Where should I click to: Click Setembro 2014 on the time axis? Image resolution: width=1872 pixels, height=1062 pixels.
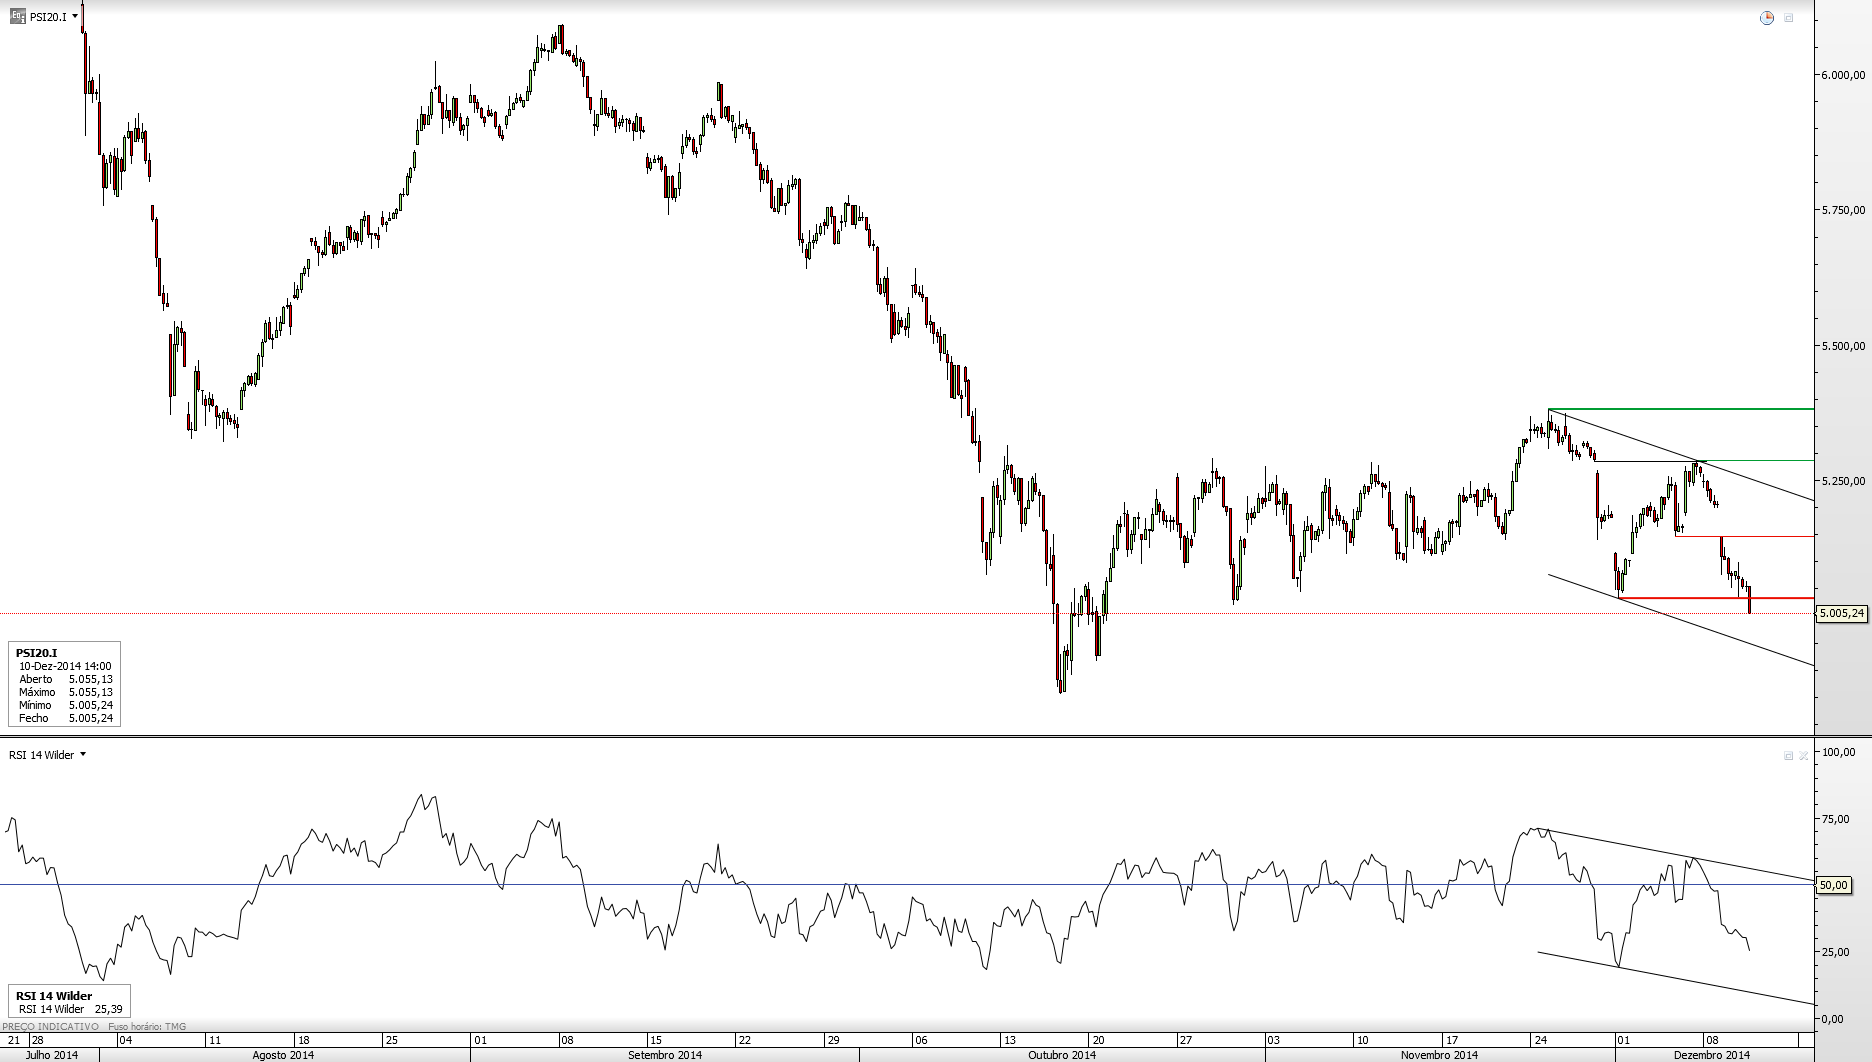coord(664,1055)
